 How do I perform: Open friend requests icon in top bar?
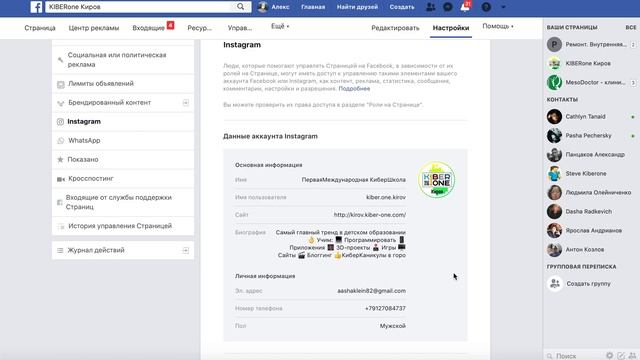point(430,7)
